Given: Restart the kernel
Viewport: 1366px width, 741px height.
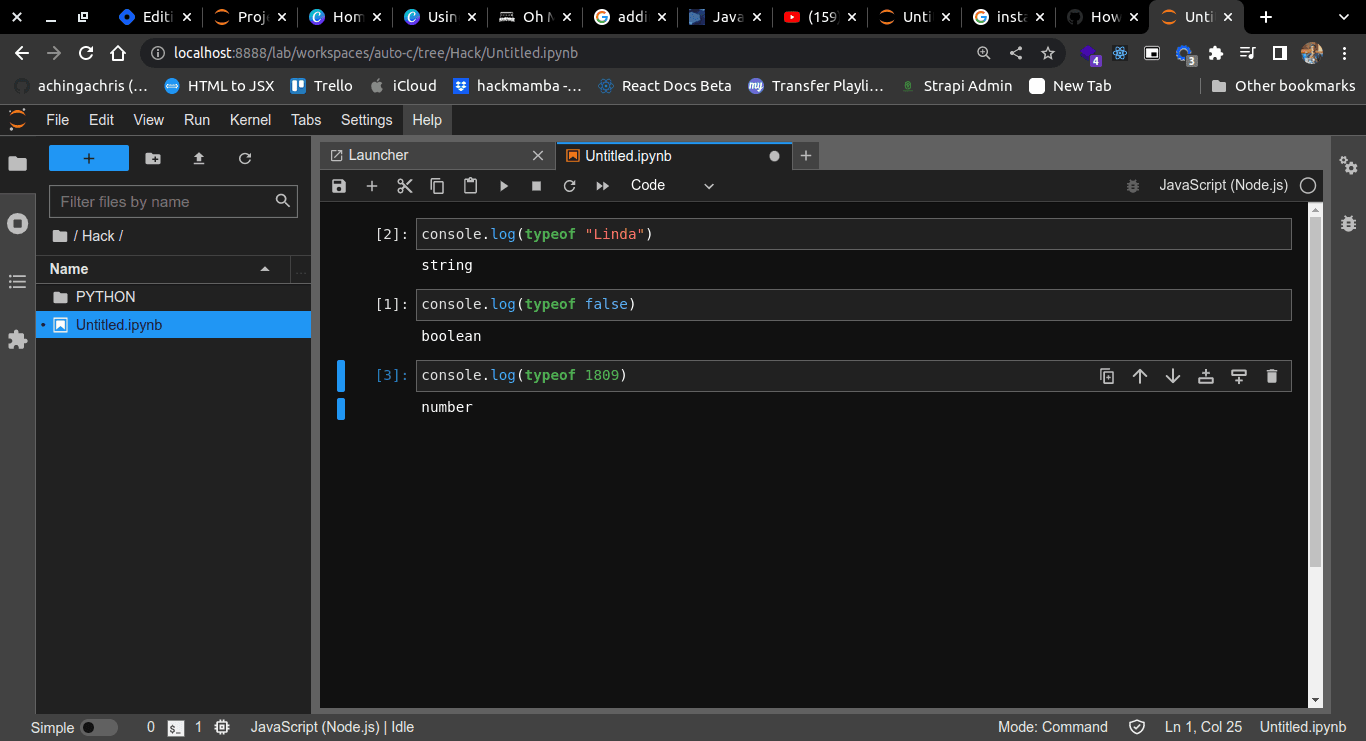Looking at the screenshot, I should (570, 186).
